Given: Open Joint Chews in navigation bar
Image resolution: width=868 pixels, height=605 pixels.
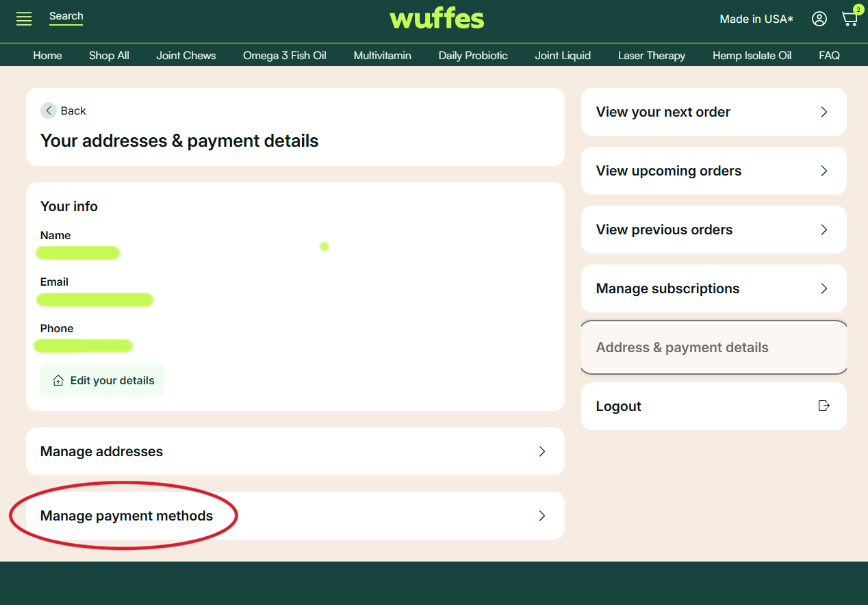Looking at the screenshot, I should 186,56.
